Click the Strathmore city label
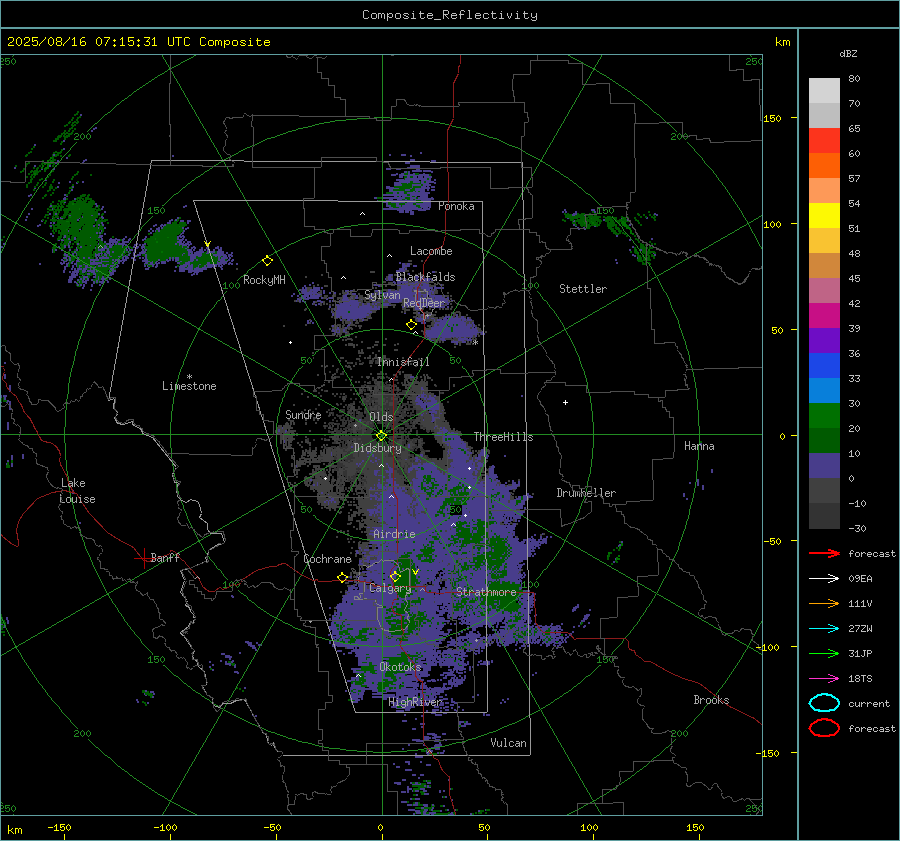Screen dimensions: 900x841 [x=486, y=592]
